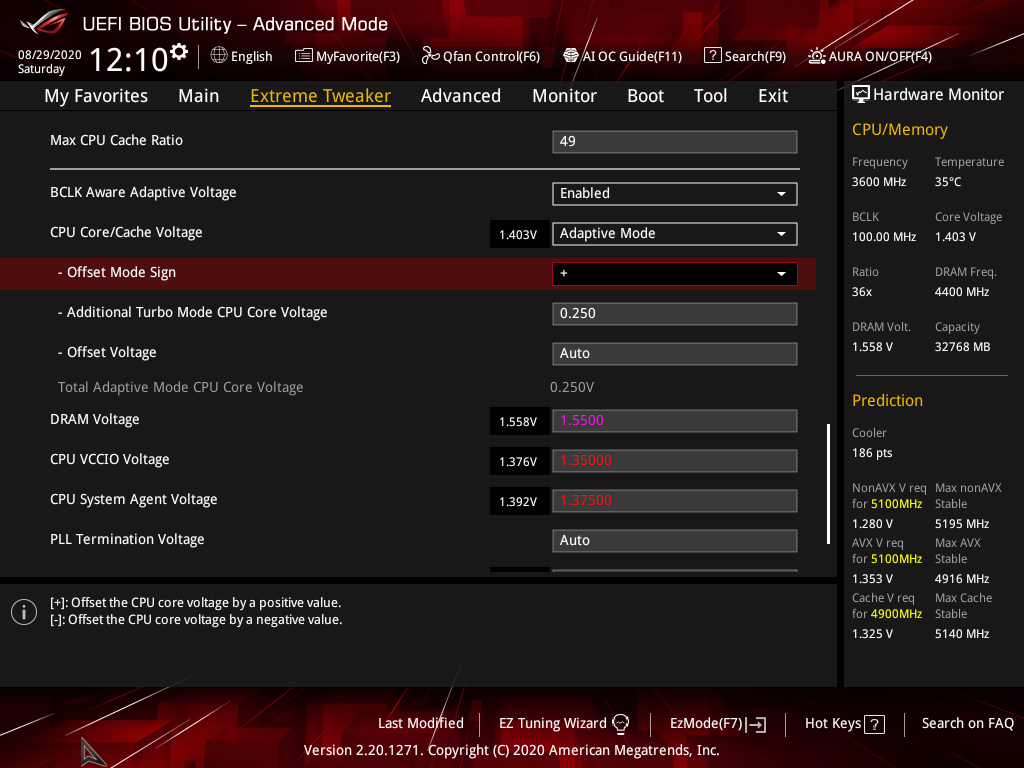Click the info icon beside help text
Image resolution: width=1024 pixels, height=768 pixels.
click(x=24, y=612)
